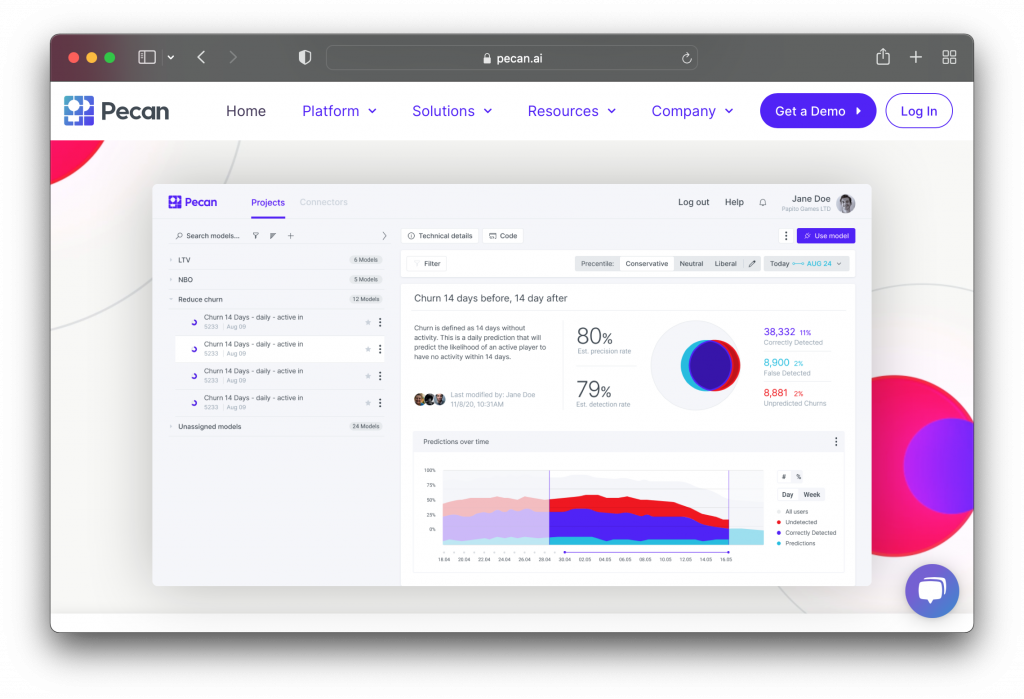
Task: Expand the NBO project group
Action: click(171, 280)
